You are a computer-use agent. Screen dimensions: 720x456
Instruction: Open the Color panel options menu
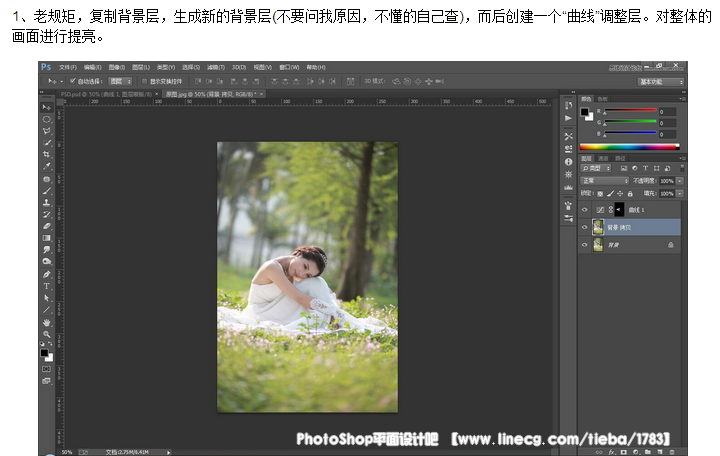[682, 99]
